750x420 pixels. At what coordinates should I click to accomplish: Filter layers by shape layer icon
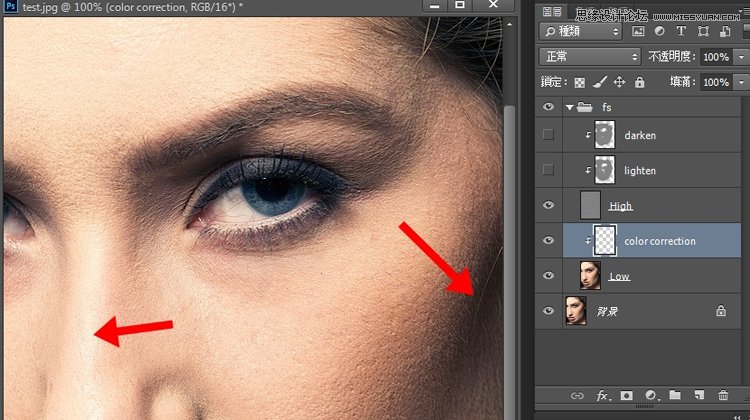[x=703, y=32]
